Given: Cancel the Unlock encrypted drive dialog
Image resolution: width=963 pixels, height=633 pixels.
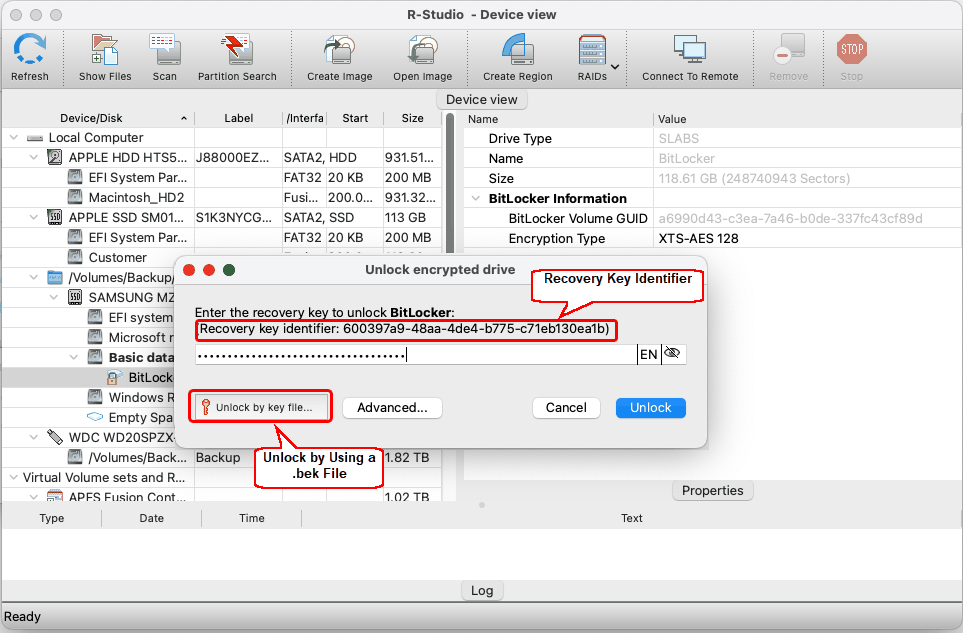Looking at the screenshot, I should pyautogui.click(x=566, y=408).
